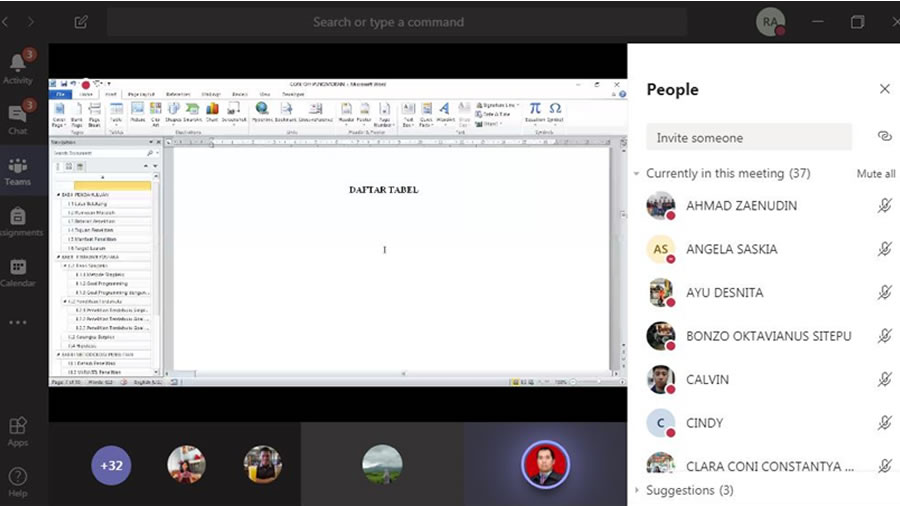Click the Help icon in sidebar

point(18,481)
